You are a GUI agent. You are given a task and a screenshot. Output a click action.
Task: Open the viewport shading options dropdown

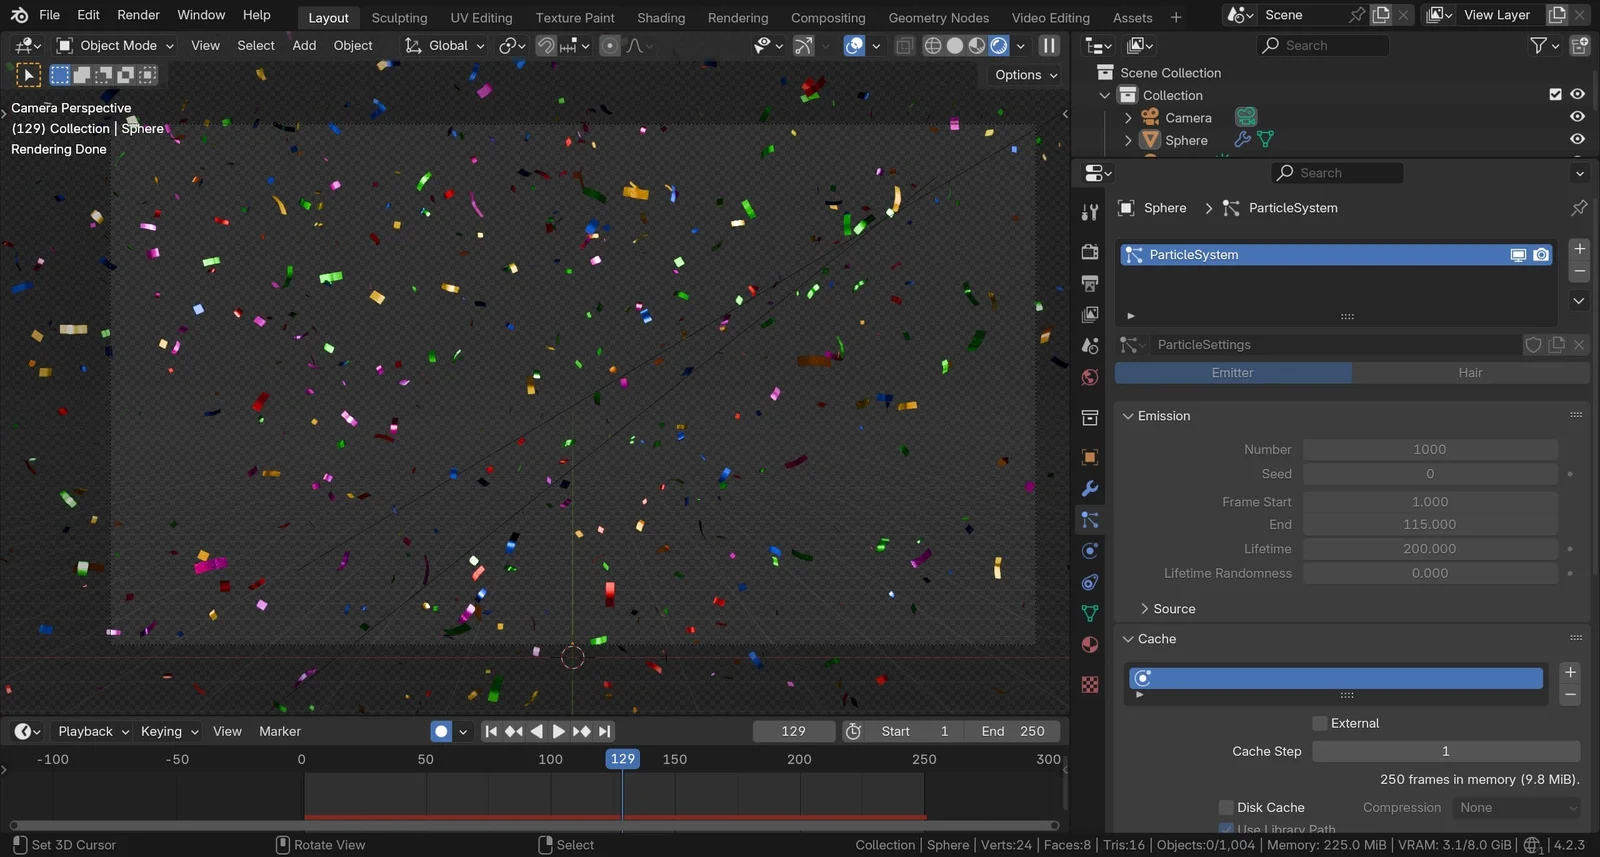[x=1020, y=45]
